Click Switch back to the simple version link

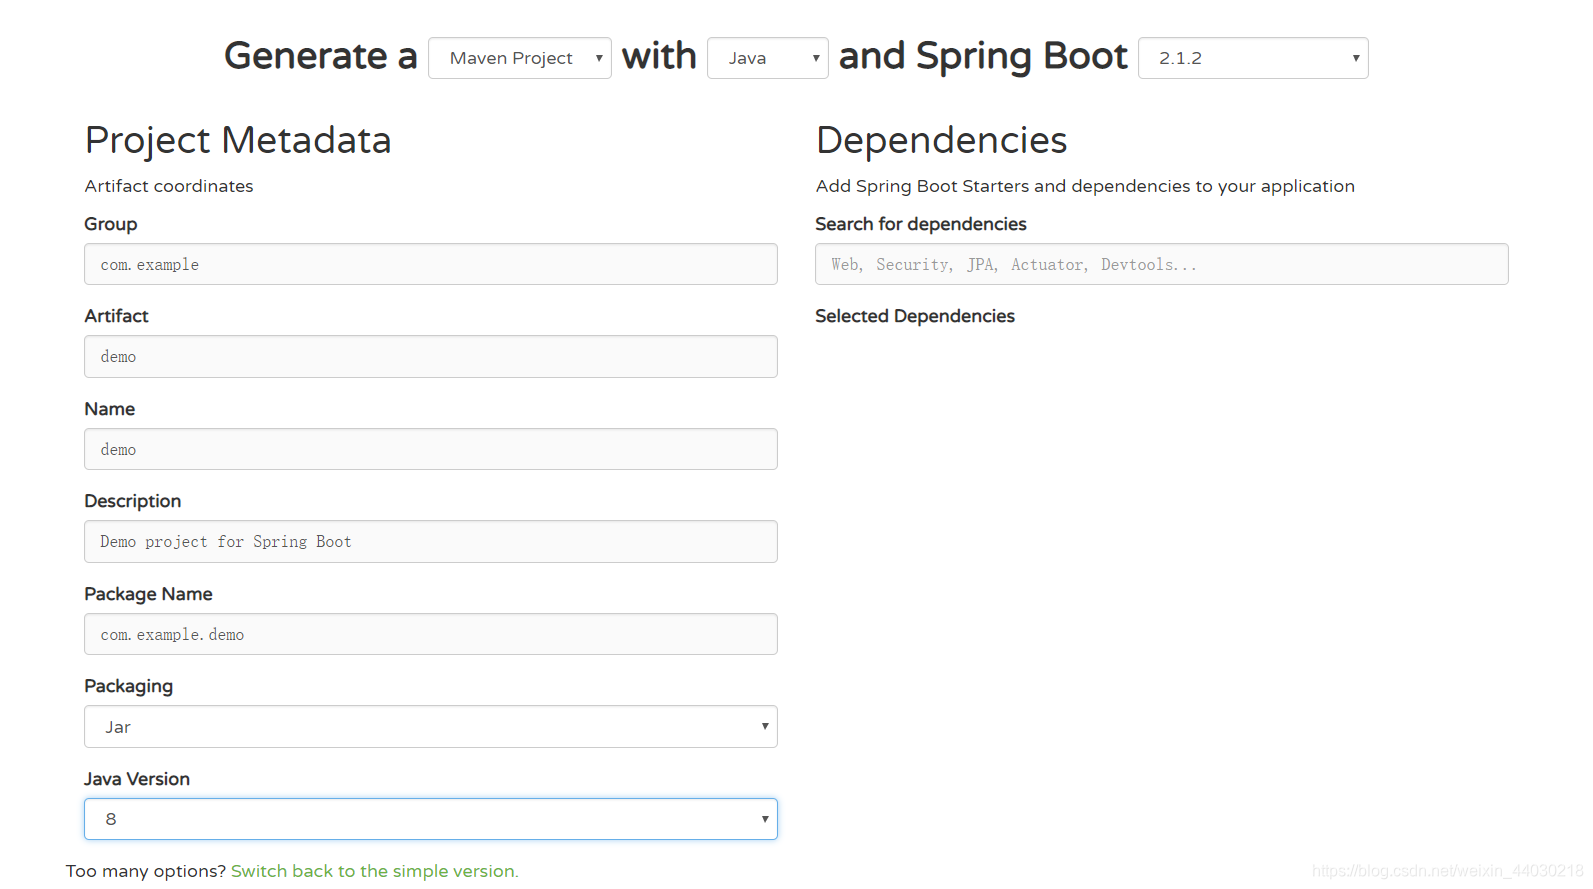pos(375,871)
